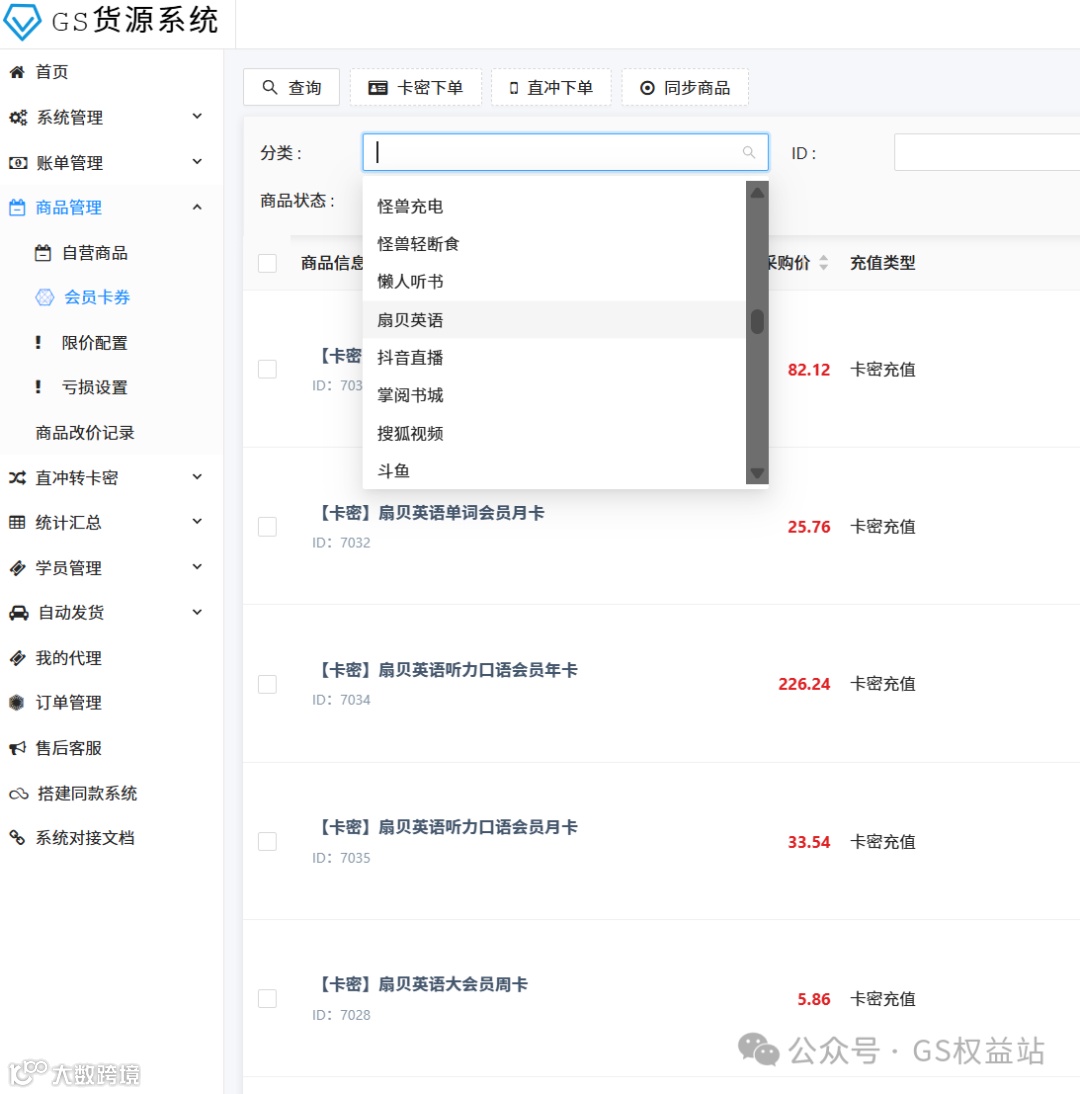Screen dimensions: 1080x1094
Task: Select 怪兽充电 in category dropdown
Action: [555, 207]
